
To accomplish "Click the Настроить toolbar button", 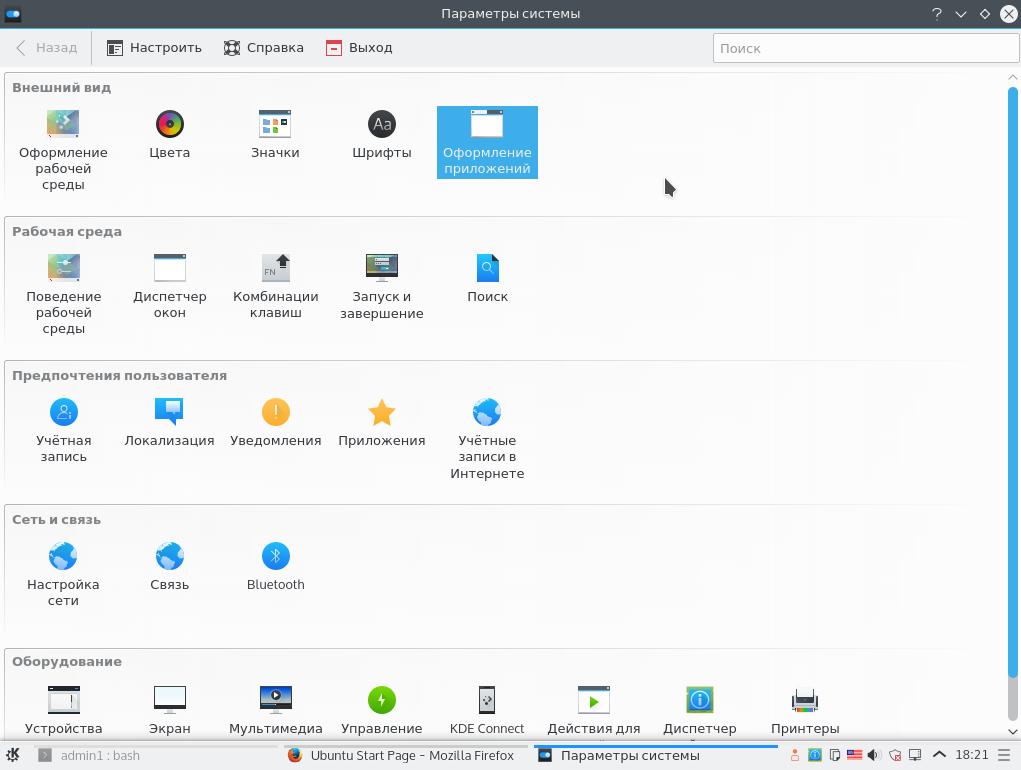I will 155,47.
